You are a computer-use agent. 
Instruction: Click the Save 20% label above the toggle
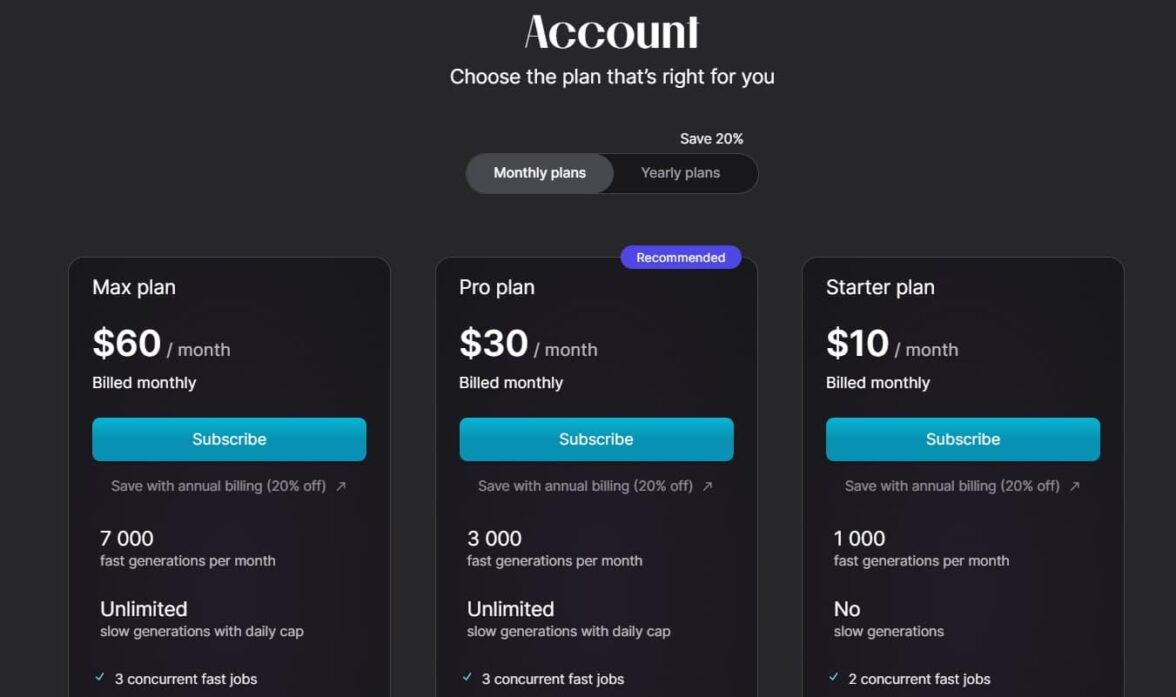click(x=711, y=139)
